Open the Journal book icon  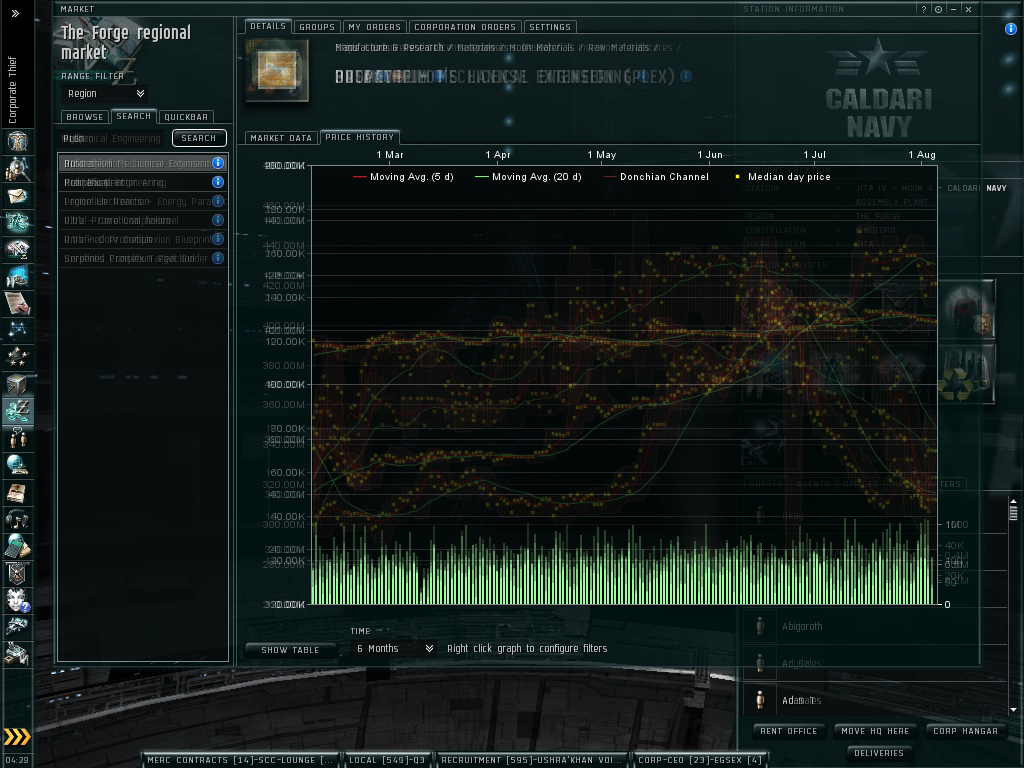coord(17,492)
